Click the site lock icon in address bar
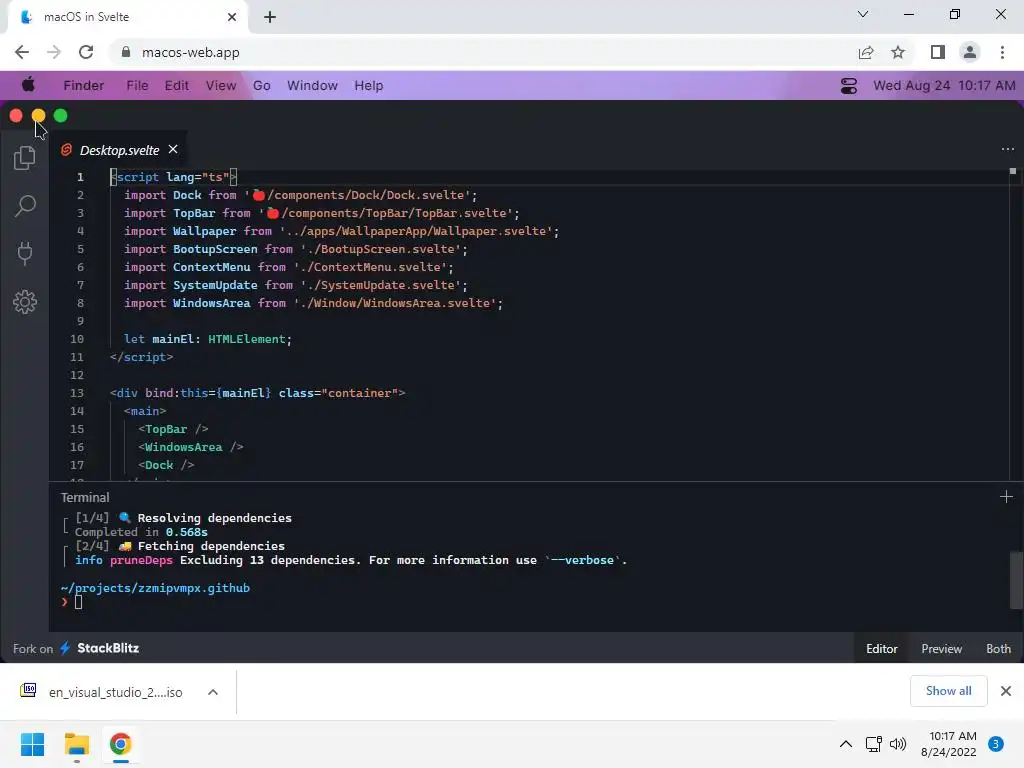This screenshot has width=1024, height=768. point(126,52)
